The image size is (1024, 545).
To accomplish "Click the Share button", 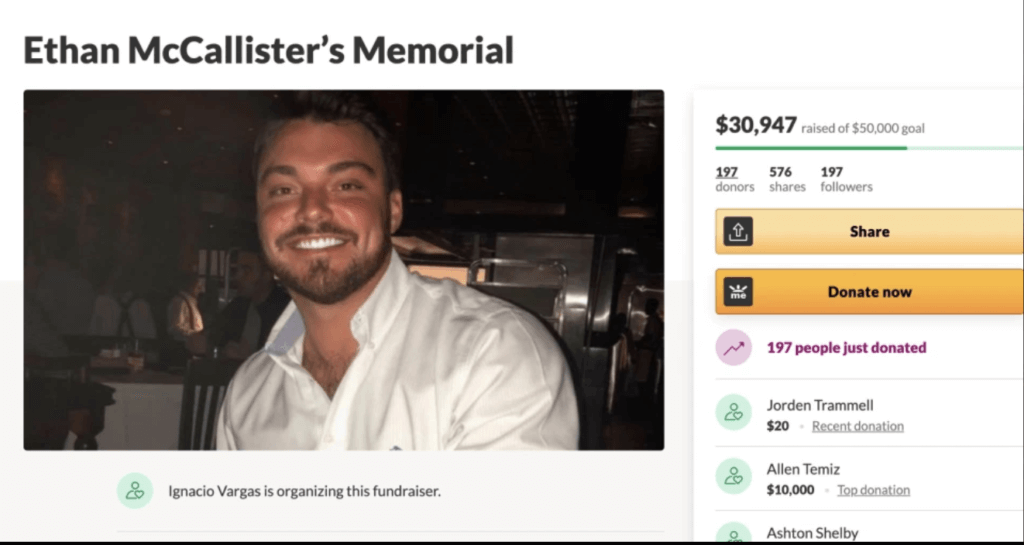I will click(x=869, y=231).
